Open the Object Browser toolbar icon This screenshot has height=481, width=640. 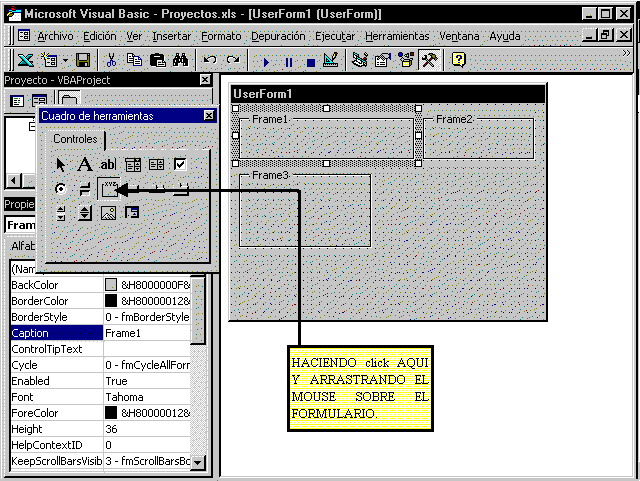(x=406, y=60)
